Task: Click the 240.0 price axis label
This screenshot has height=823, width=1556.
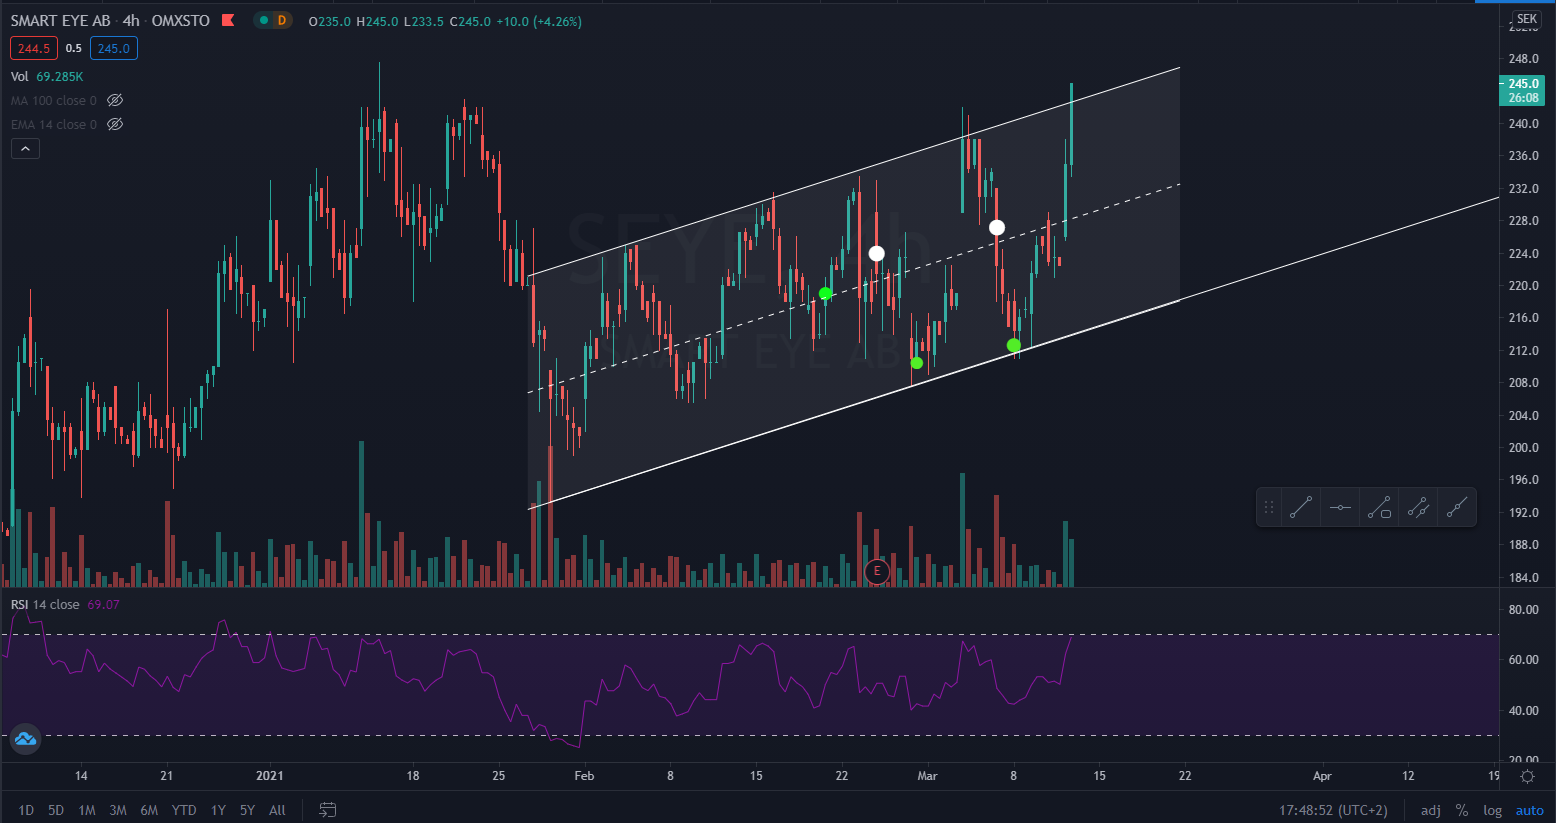Action: click(1523, 124)
